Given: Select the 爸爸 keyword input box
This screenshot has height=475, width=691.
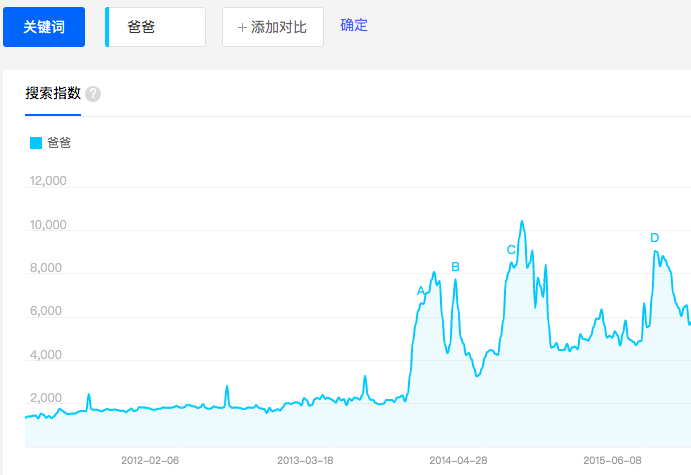Looking at the screenshot, I should tap(156, 27).
